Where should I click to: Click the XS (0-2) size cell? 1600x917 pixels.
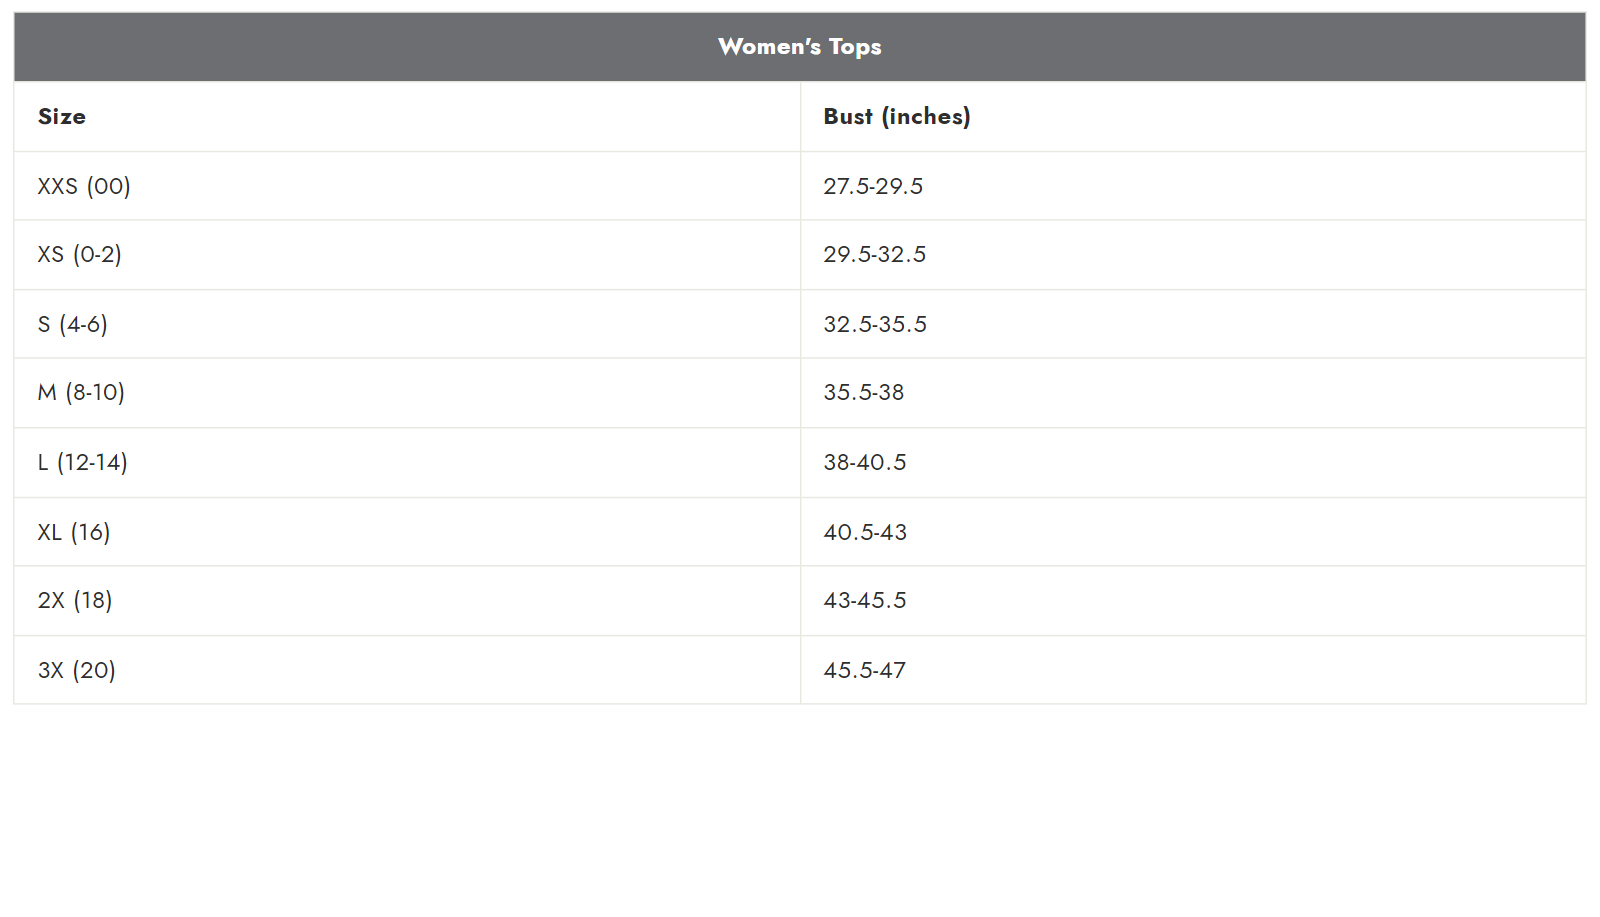407,255
